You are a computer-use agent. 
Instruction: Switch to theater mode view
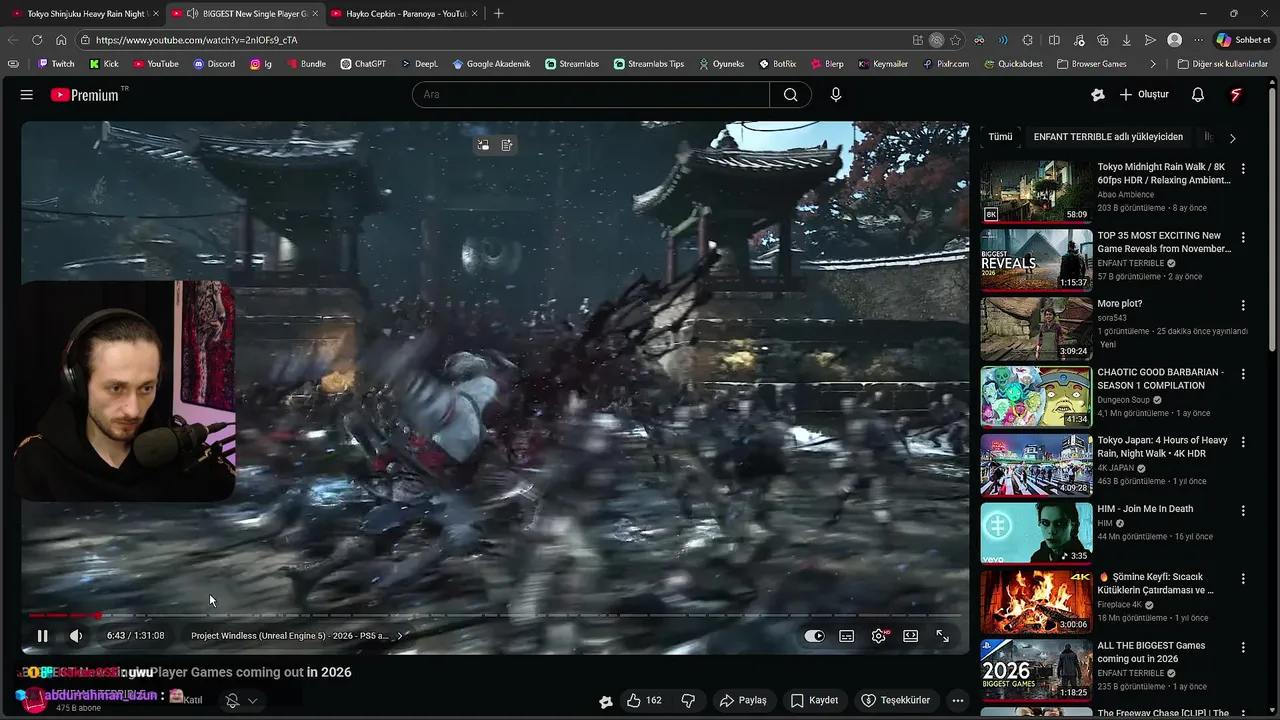[911, 636]
